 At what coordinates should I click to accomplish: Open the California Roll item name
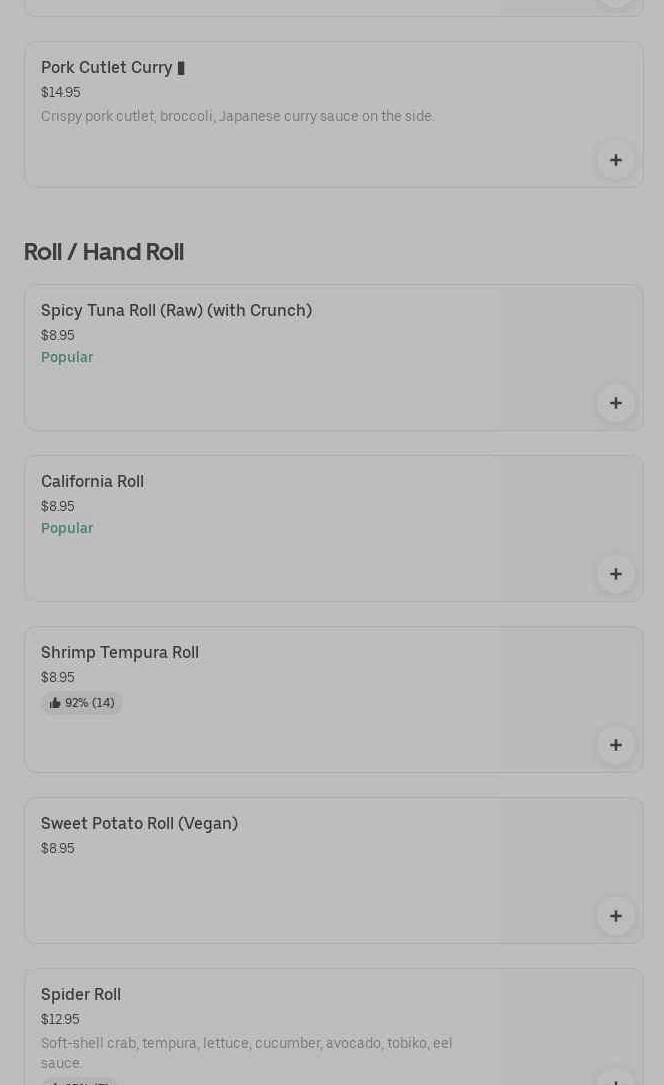[92, 482]
